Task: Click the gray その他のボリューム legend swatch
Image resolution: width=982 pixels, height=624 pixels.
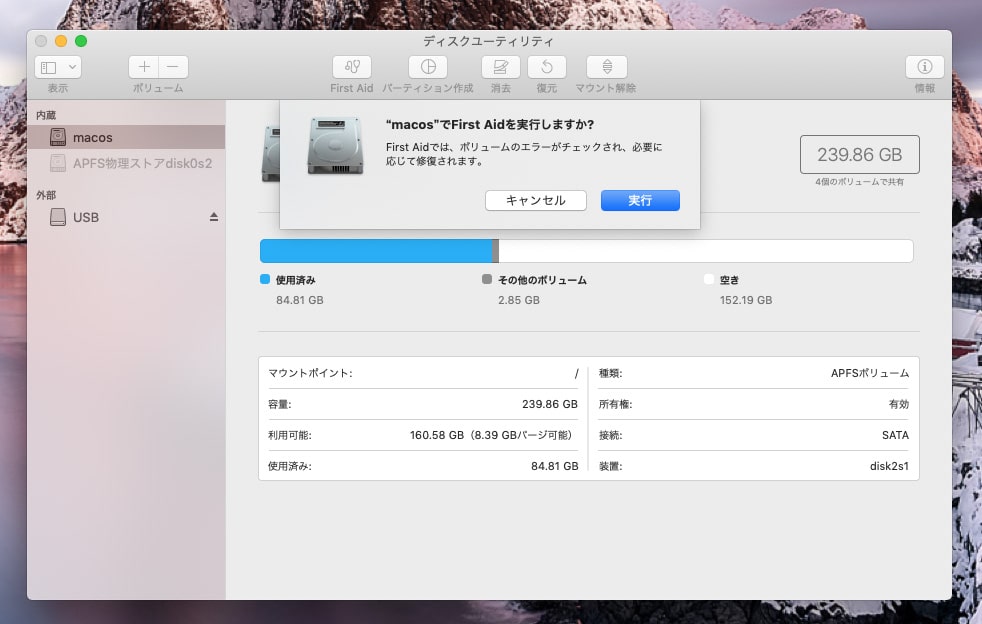Action: coord(487,280)
